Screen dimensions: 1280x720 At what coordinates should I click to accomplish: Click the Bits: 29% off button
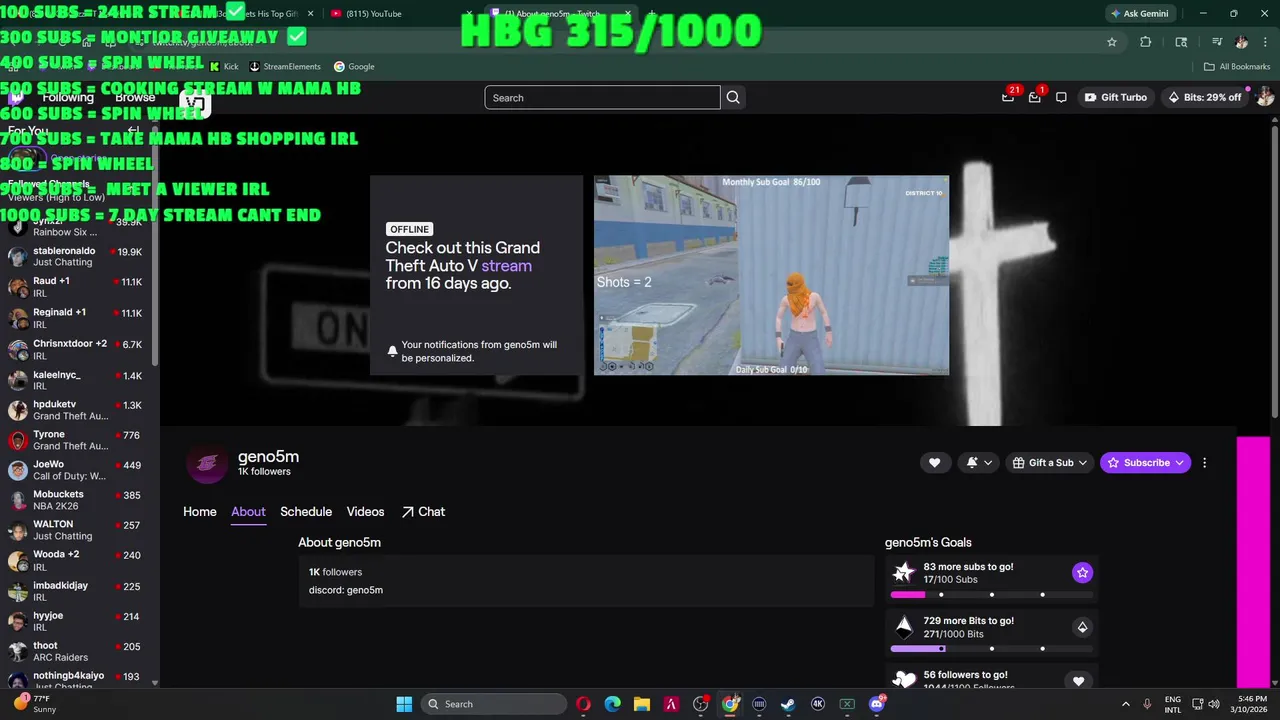[1205, 97]
